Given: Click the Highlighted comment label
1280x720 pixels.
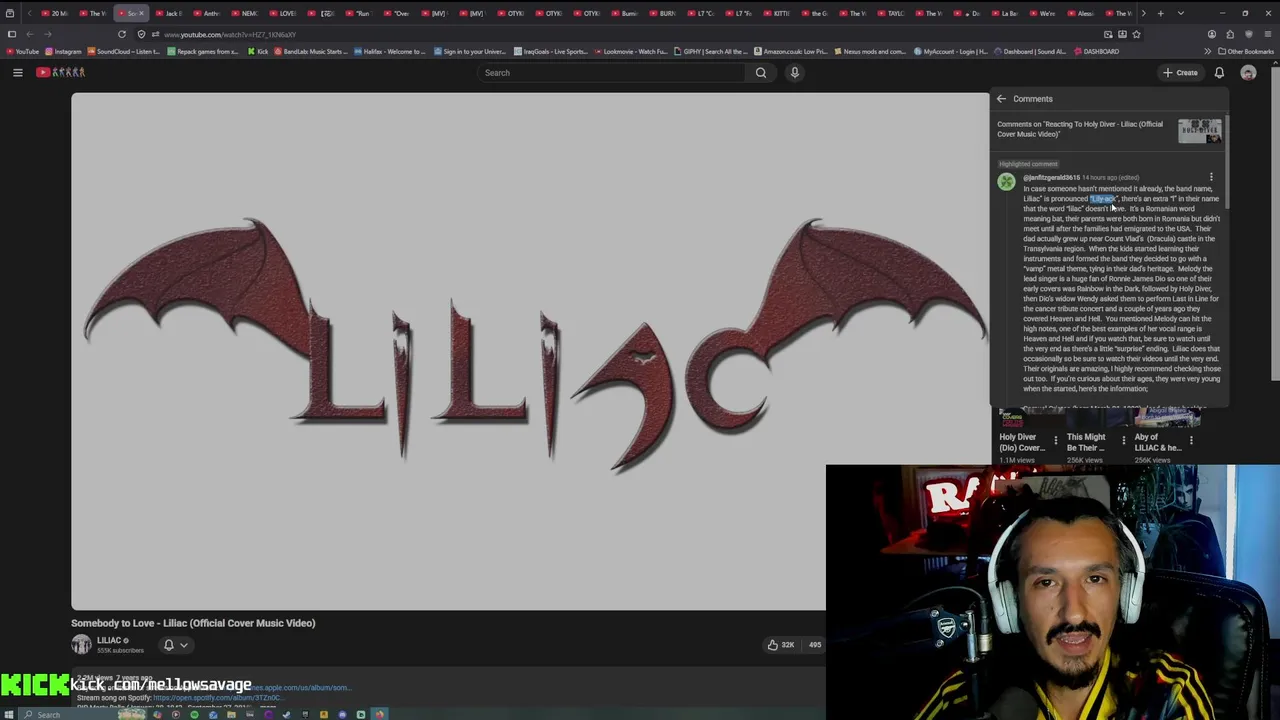Looking at the screenshot, I should [1028, 164].
